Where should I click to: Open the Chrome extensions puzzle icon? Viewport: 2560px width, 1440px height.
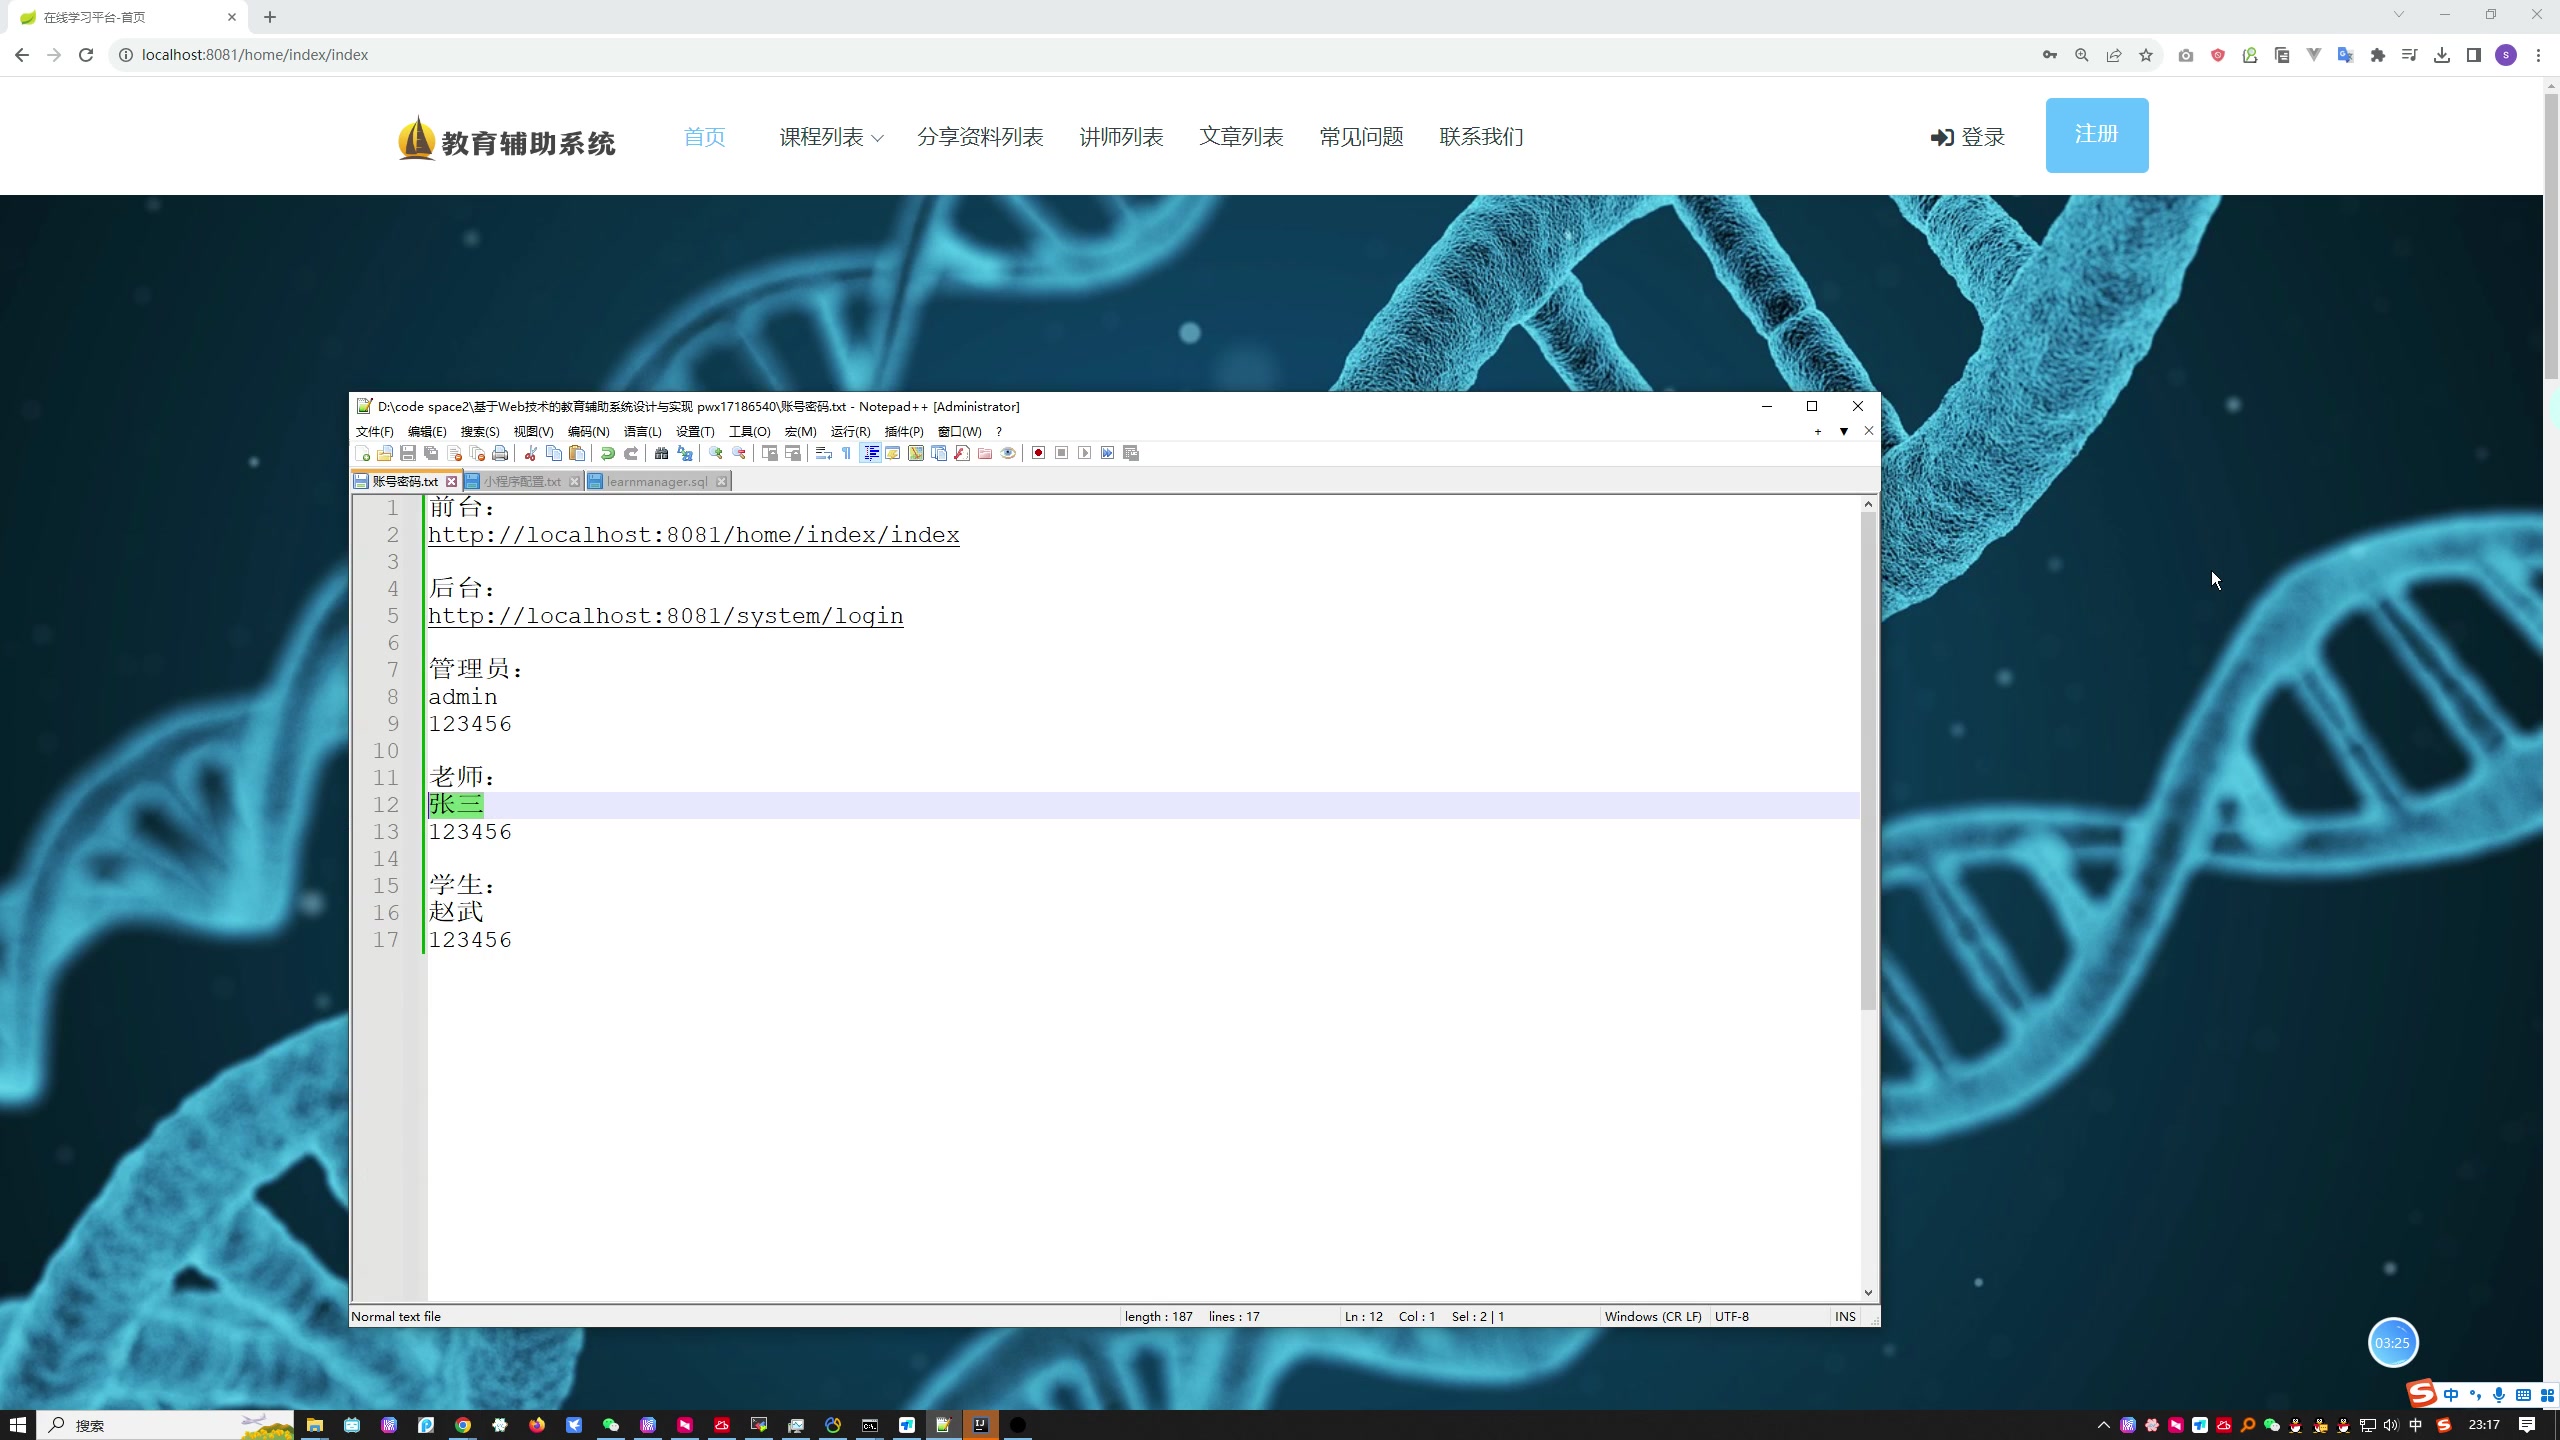pyautogui.click(x=2378, y=55)
